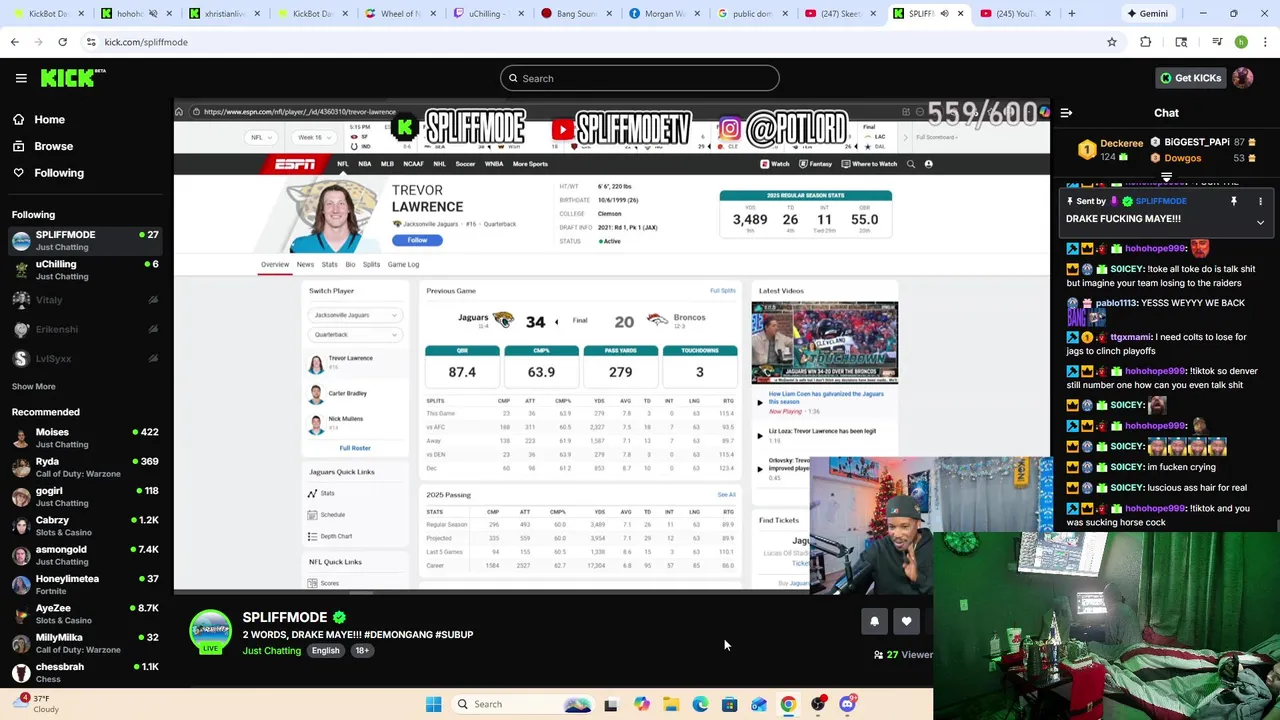Click SPLIFFMODE channel avatar with LIVE badge
1280x720 pixels.
pyautogui.click(x=210, y=632)
